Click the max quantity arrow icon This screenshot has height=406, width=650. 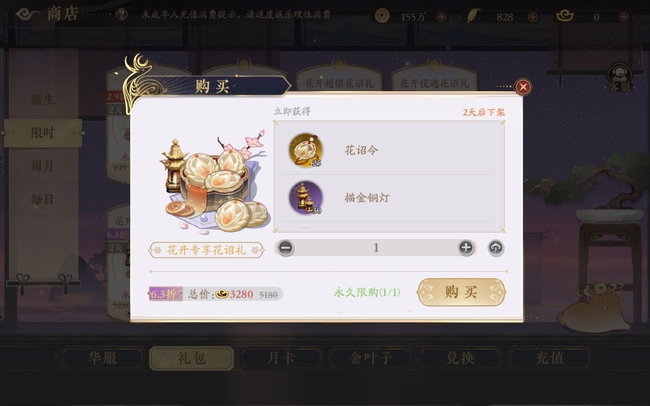point(496,248)
